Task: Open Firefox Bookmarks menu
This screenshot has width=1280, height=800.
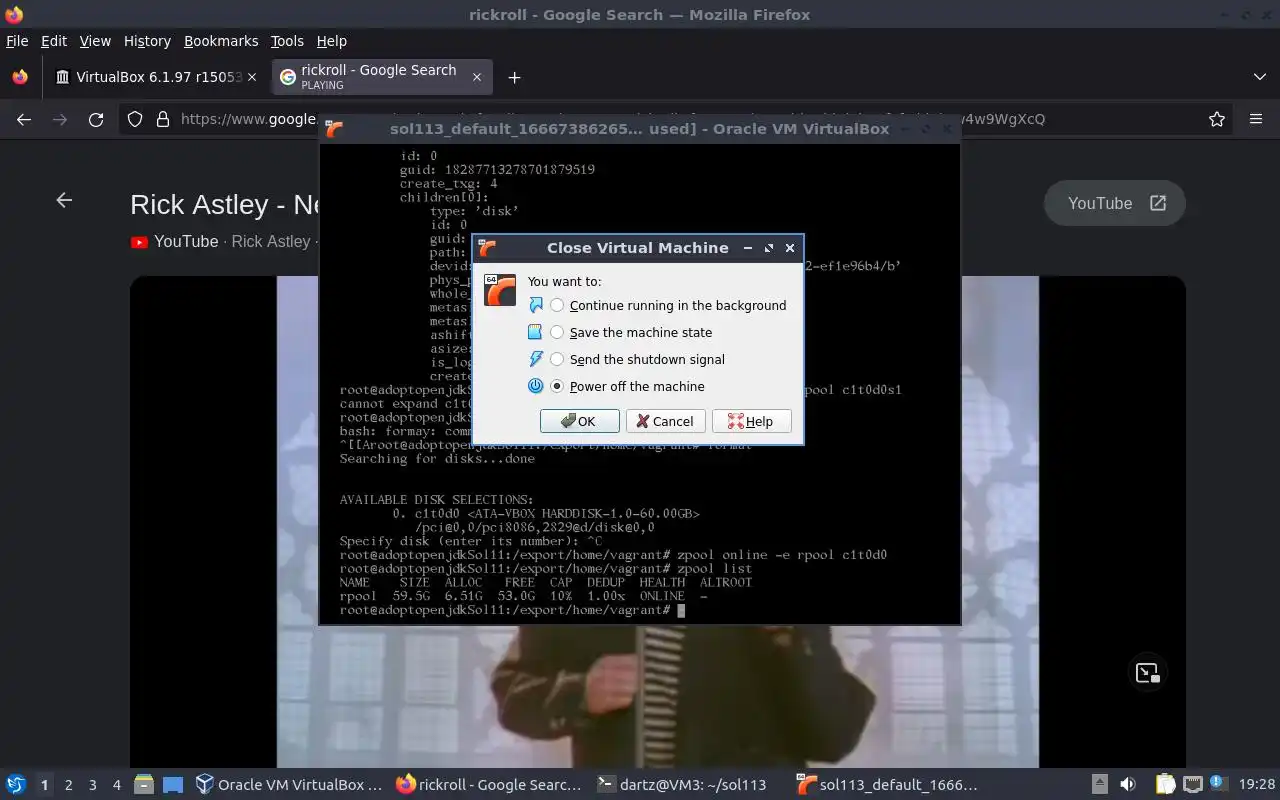Action: point(221,41)
